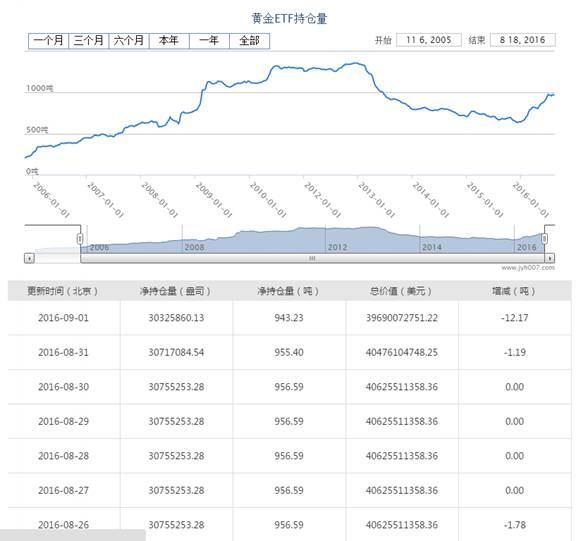Click the 净持仓量（吨）column header
Screen dimensions: 576x541
(x=288, y=291)
